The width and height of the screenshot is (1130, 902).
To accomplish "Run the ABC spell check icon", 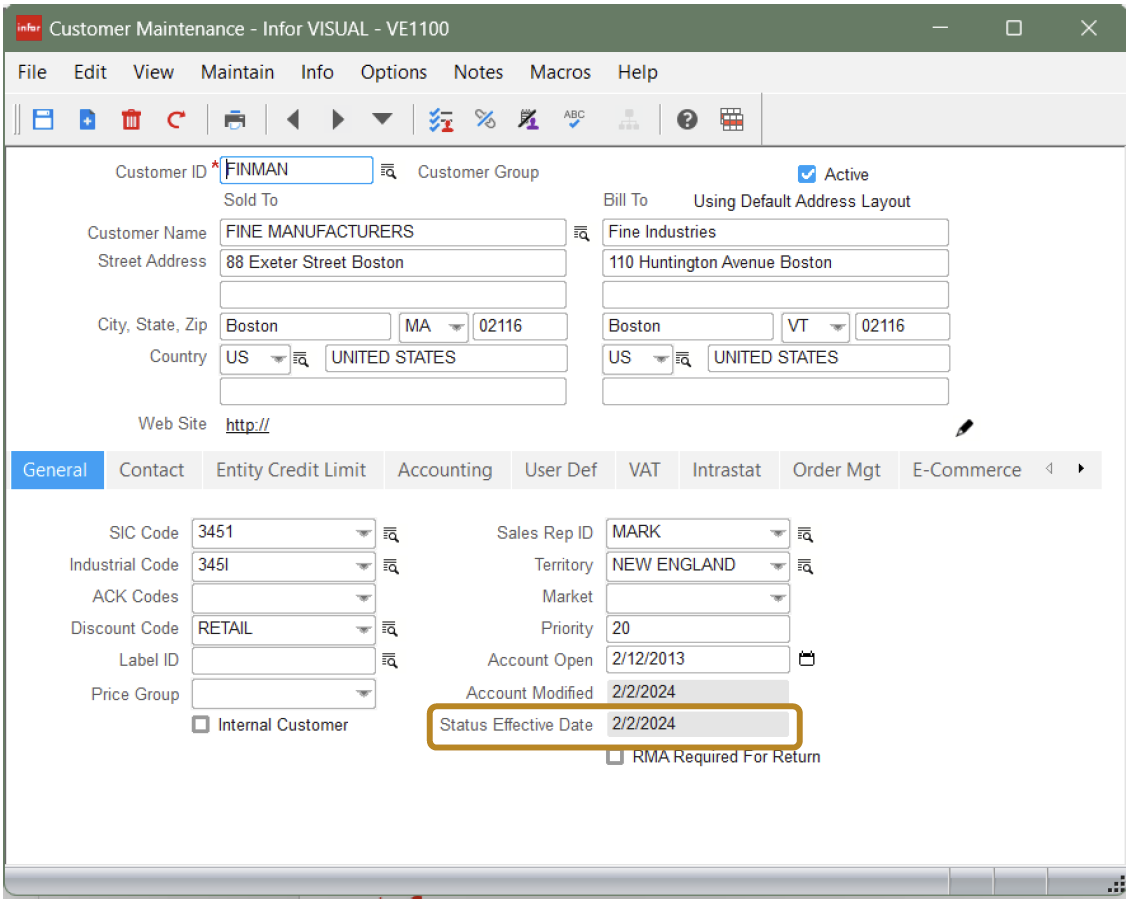I will coord(574,118).
